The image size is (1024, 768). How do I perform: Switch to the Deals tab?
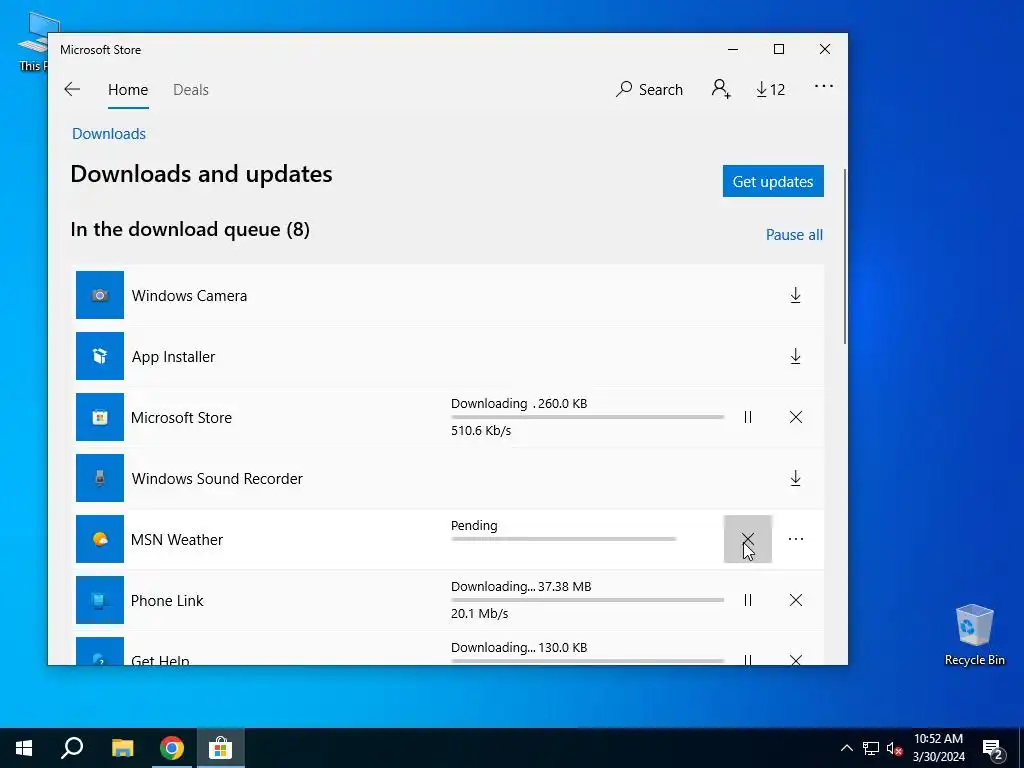click(x=191, y=90)
